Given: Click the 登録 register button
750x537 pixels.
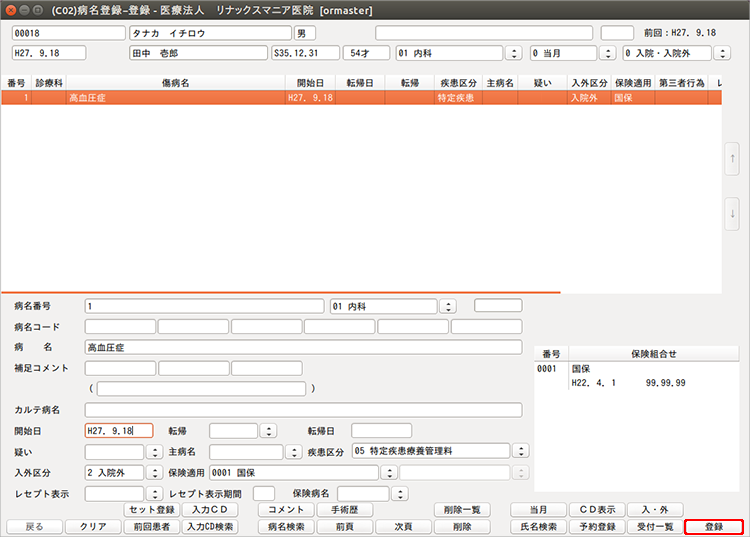Looking at the screenshot, I should click(x=714, y=526).
